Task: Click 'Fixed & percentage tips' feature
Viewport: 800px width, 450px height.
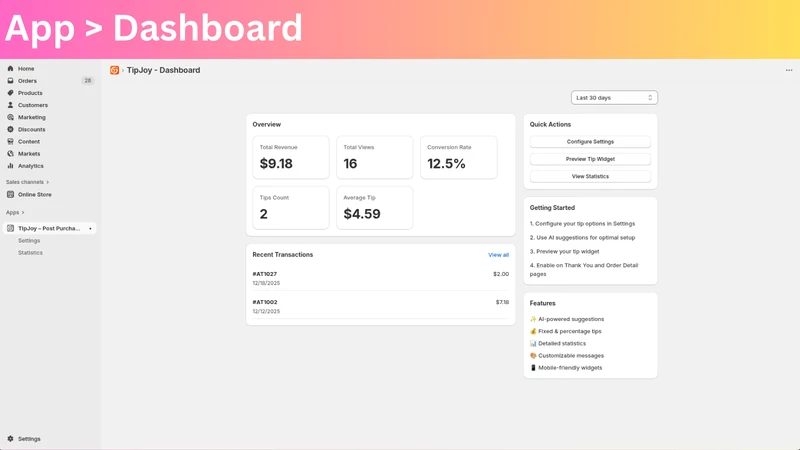Action: (x=566, y=331)
